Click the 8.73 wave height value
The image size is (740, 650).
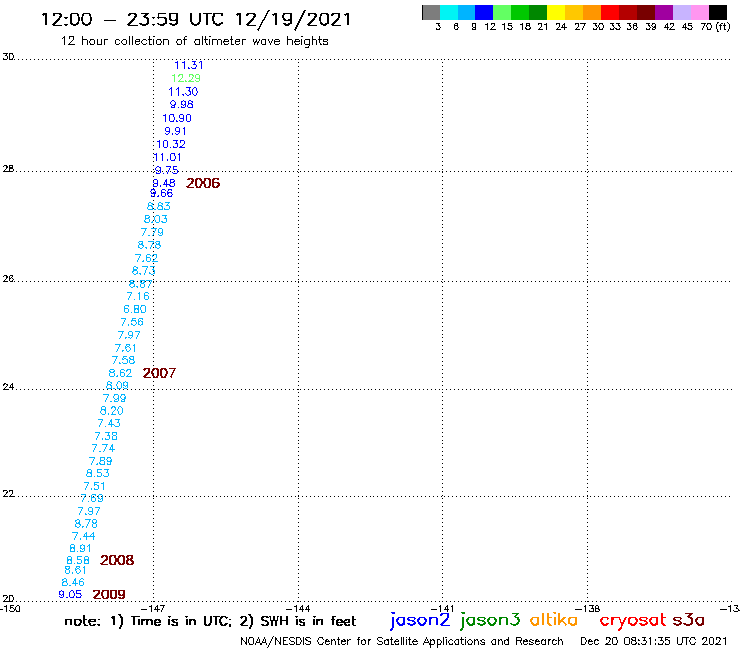143,271
